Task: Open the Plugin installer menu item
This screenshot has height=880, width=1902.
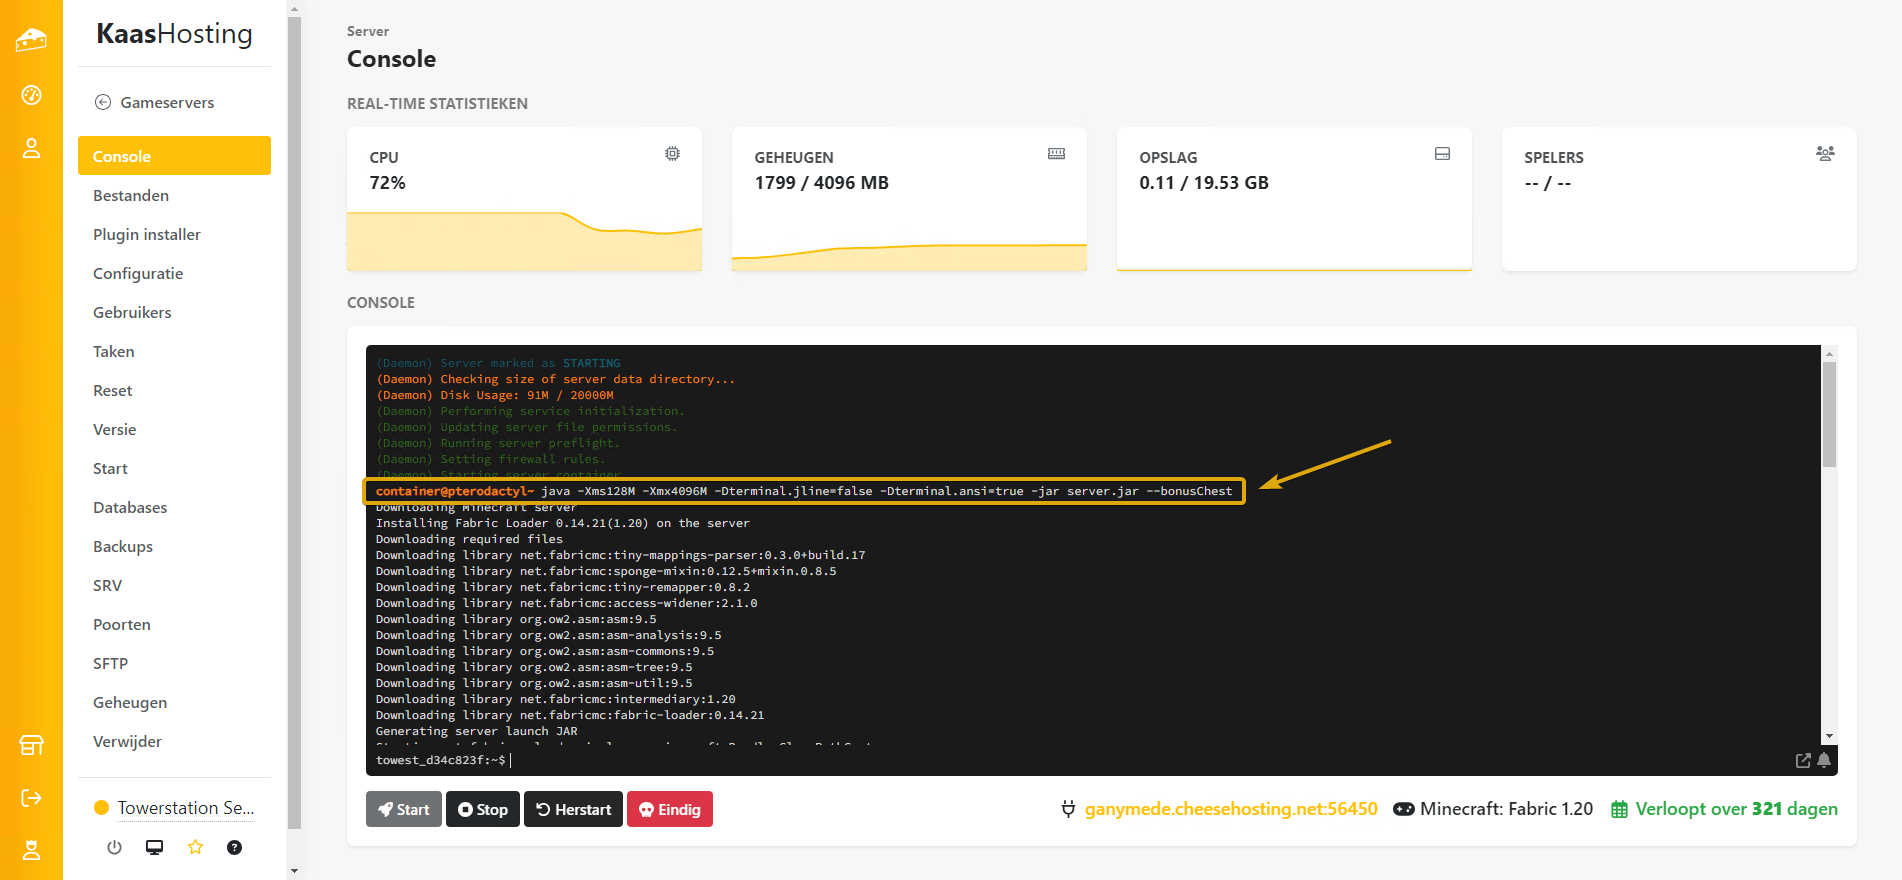Action: [147, 234]
